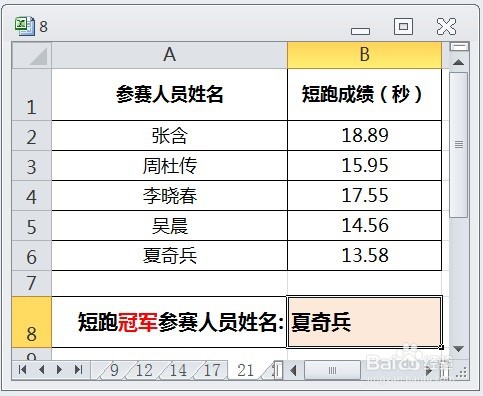The image size is (483, 396).
Task: Select the cell containing 周杜传
Action: (x=169, y=166)
